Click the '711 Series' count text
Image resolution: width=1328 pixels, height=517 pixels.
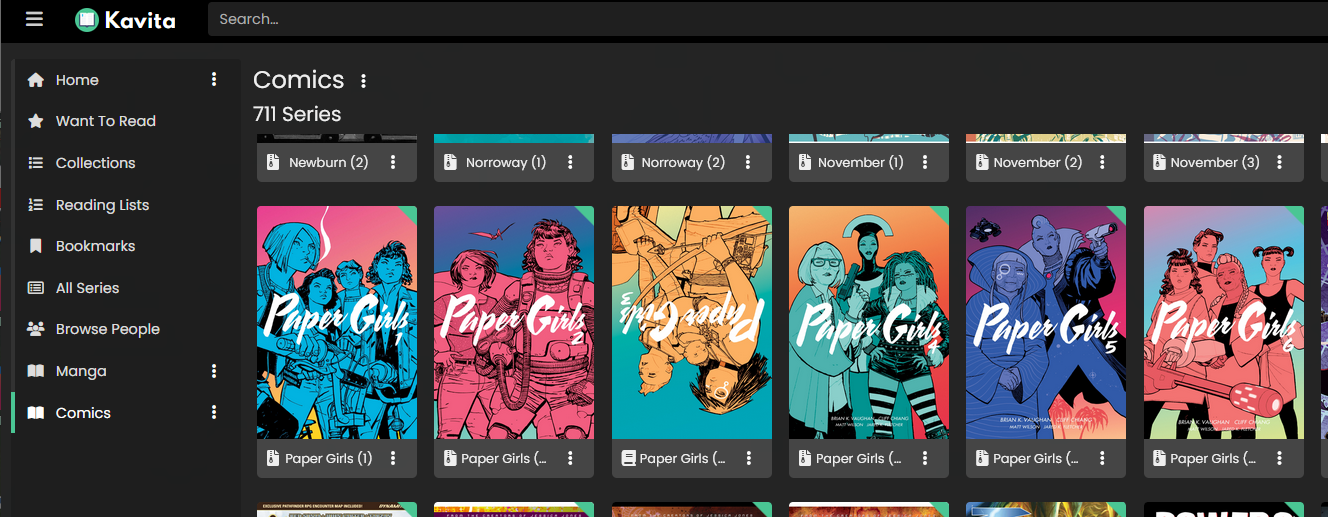(297, 114)
